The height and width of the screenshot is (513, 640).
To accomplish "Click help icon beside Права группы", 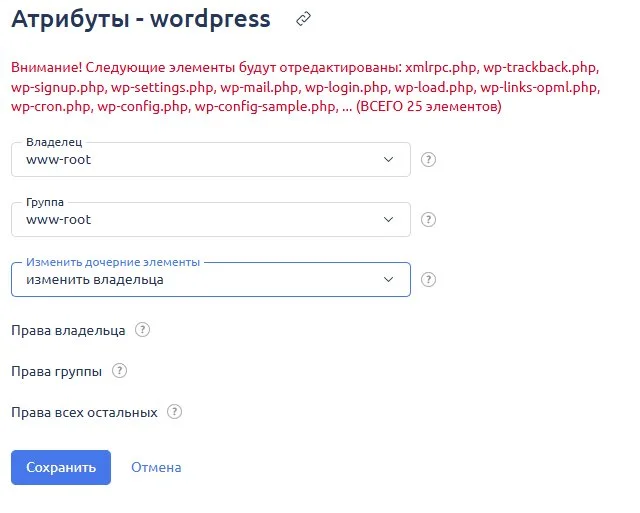I will [119, 371].
